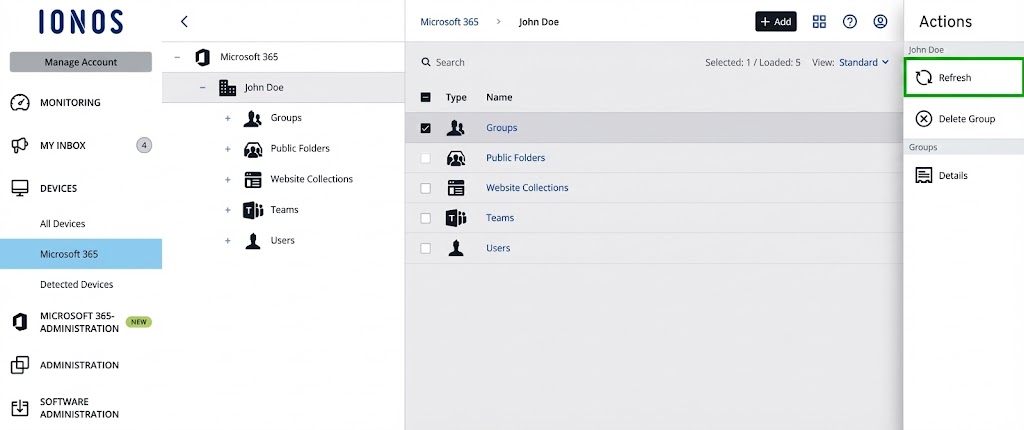Click the NEW badge
This screenshot has width=1024, height=430.
click(138, 322)
